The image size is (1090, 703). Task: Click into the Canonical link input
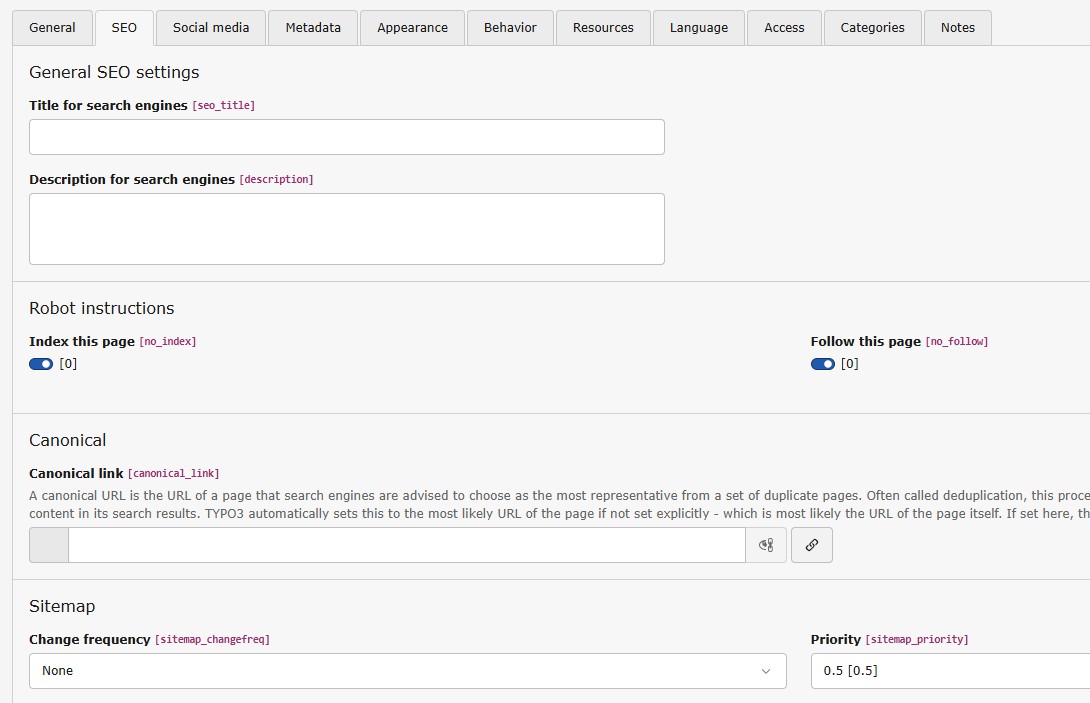[x=406, y=545]
